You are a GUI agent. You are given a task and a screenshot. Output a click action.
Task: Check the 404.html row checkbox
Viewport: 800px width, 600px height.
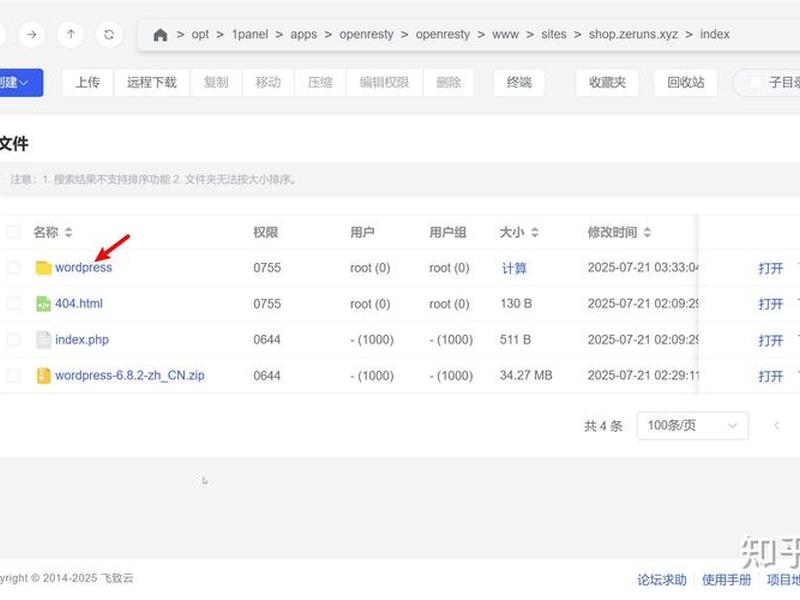[x=13, y=304]
